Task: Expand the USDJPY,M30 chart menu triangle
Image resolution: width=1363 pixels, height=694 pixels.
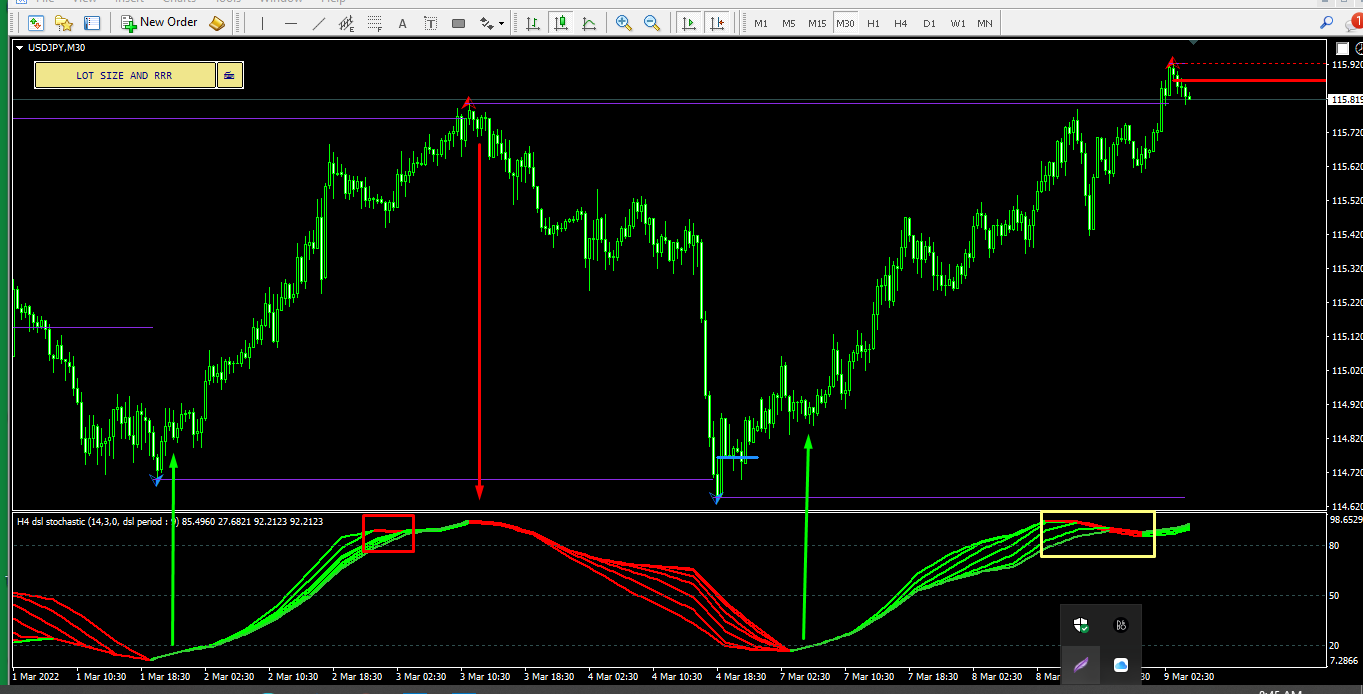Action: click(x=20, y=47)
